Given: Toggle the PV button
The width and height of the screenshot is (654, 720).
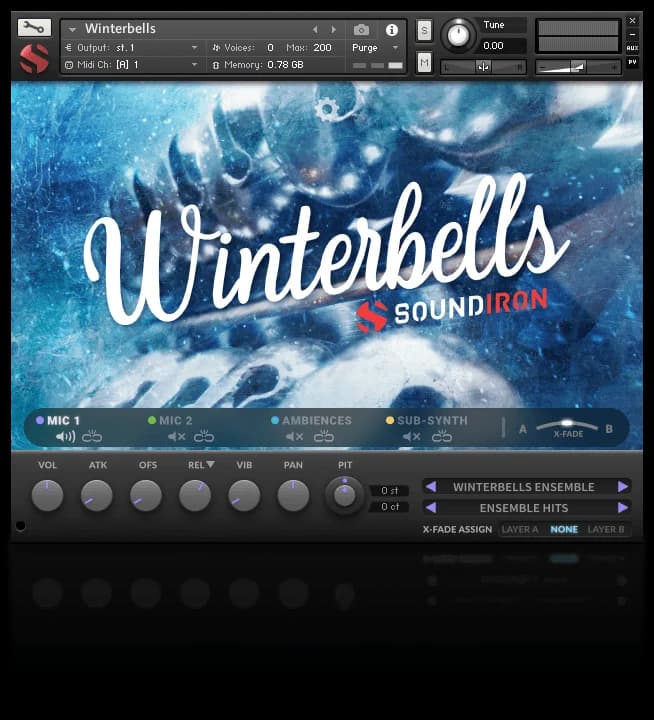Looking at the screenshot, I should pyautogui.click(x=632, y=62).
